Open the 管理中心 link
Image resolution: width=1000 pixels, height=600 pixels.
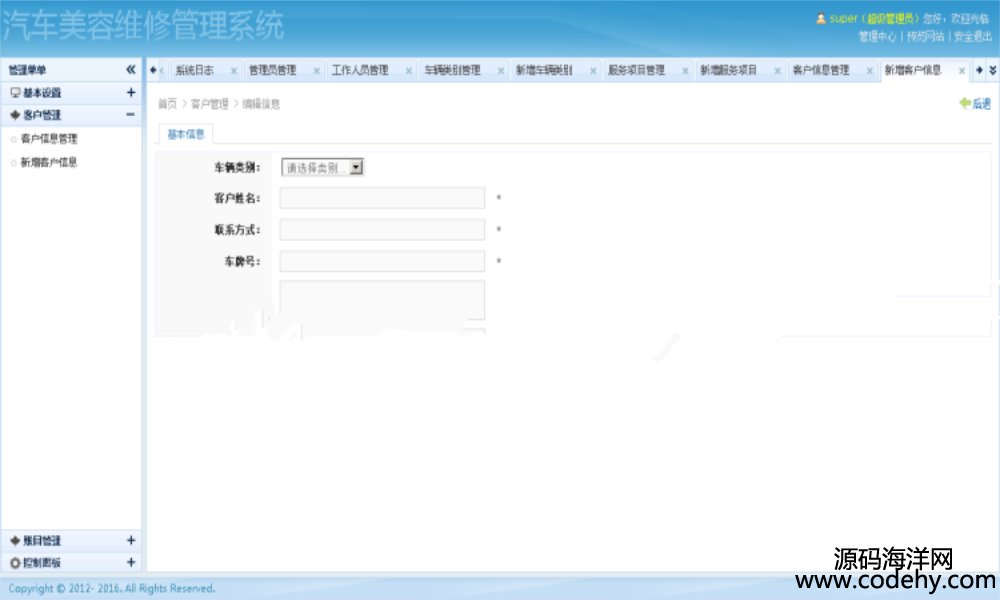[877, 36]
